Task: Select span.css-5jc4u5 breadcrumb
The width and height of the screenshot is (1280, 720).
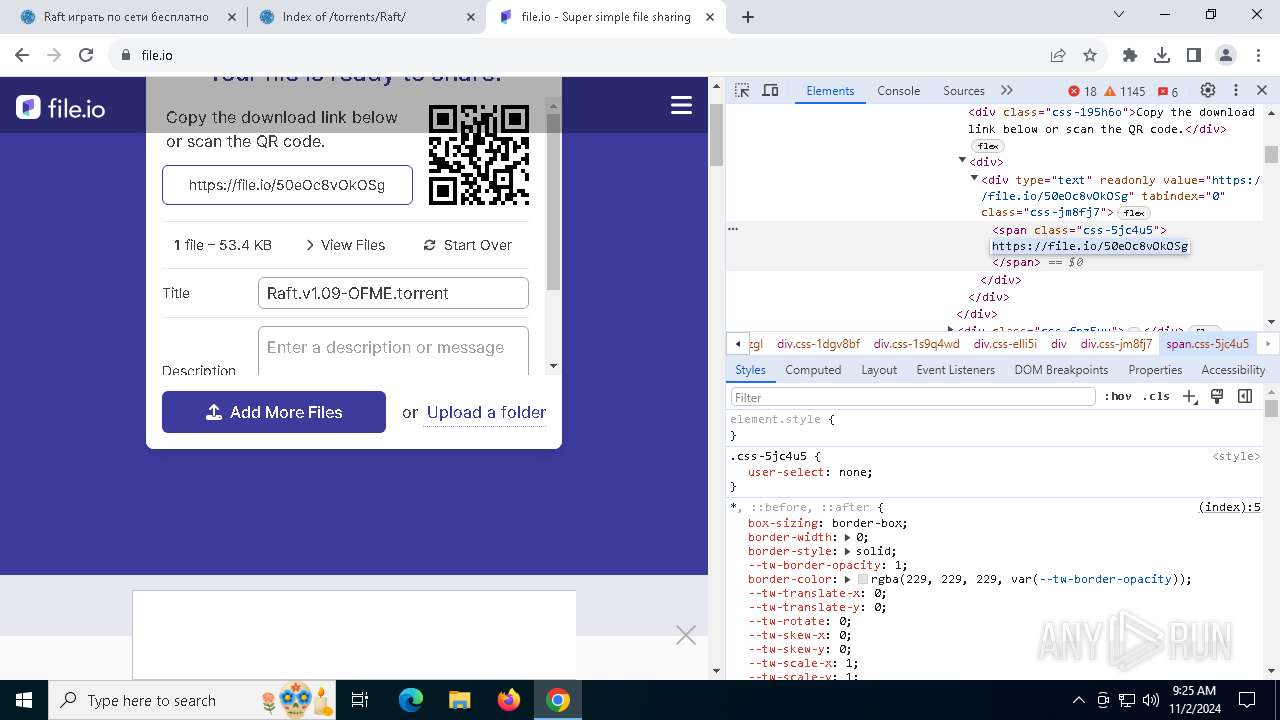Action: (1207, 344)
